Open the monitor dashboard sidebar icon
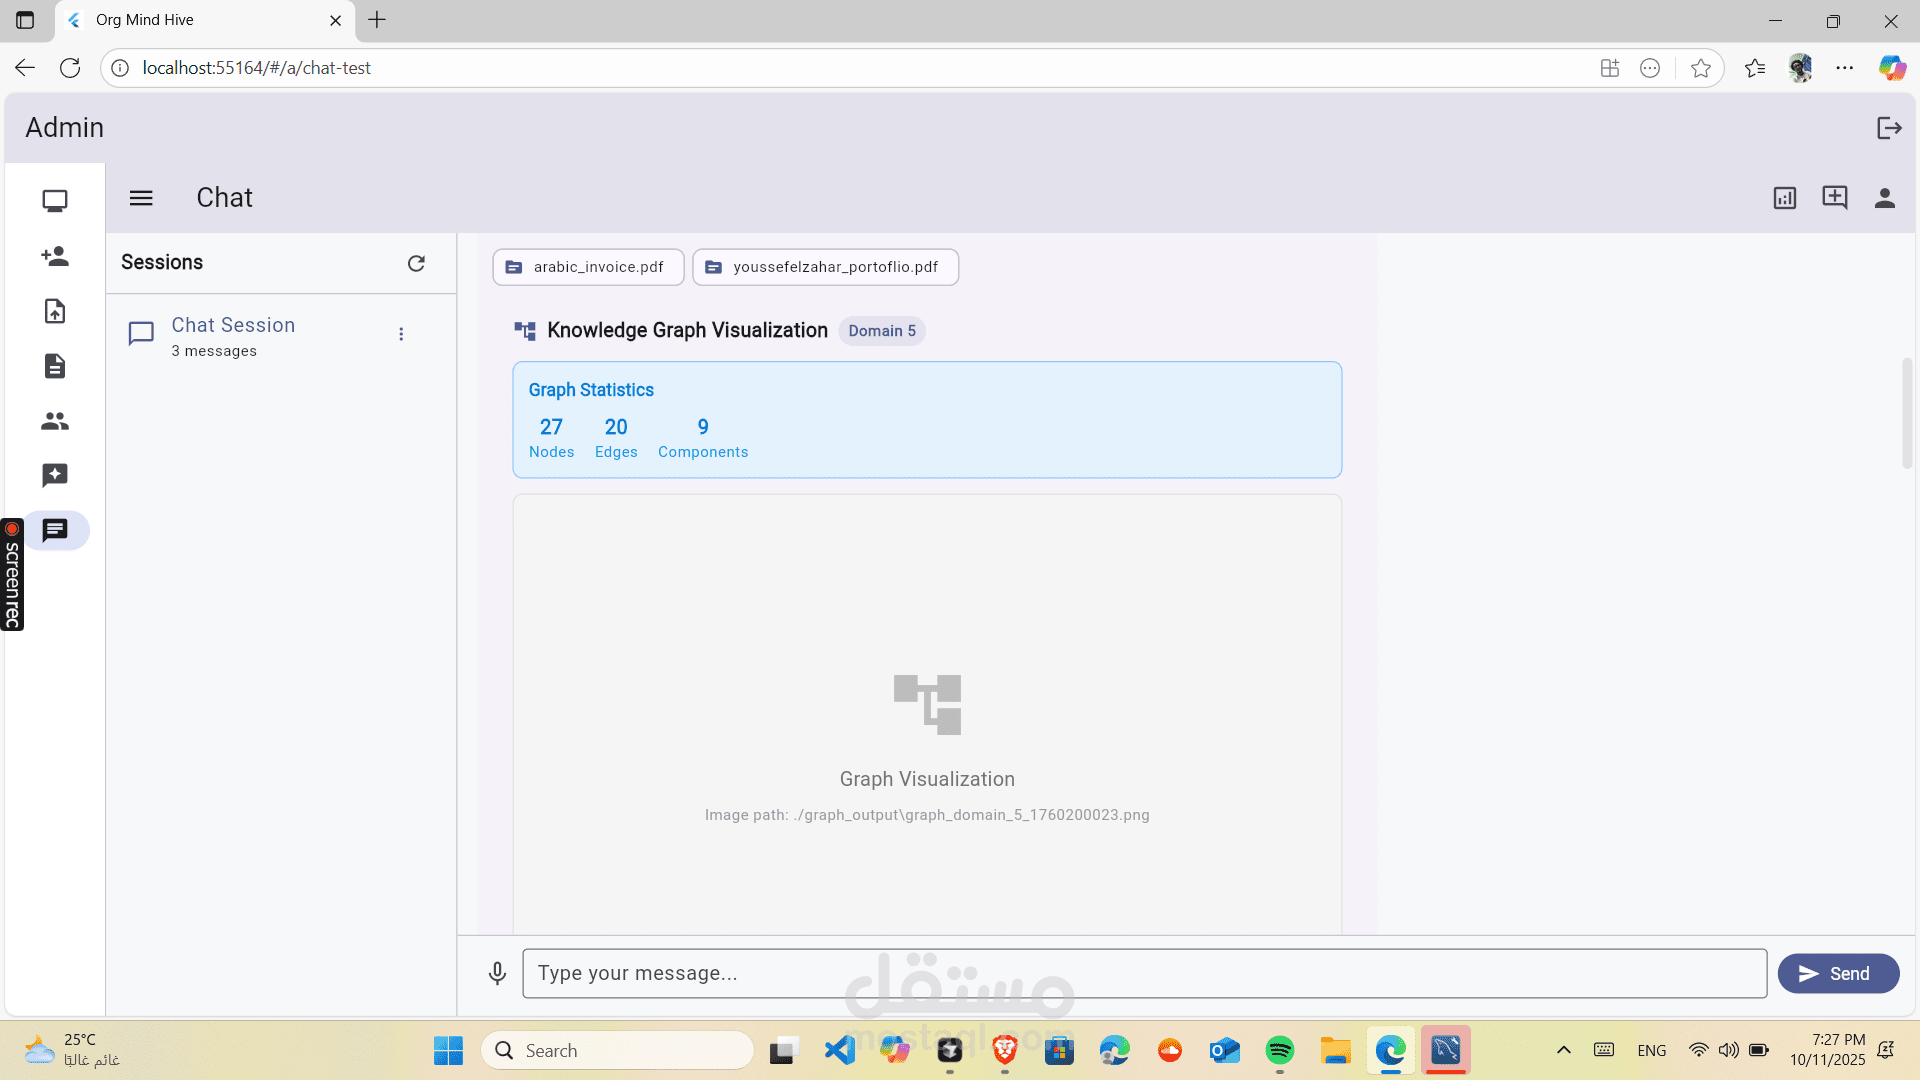 click(55, 201)
